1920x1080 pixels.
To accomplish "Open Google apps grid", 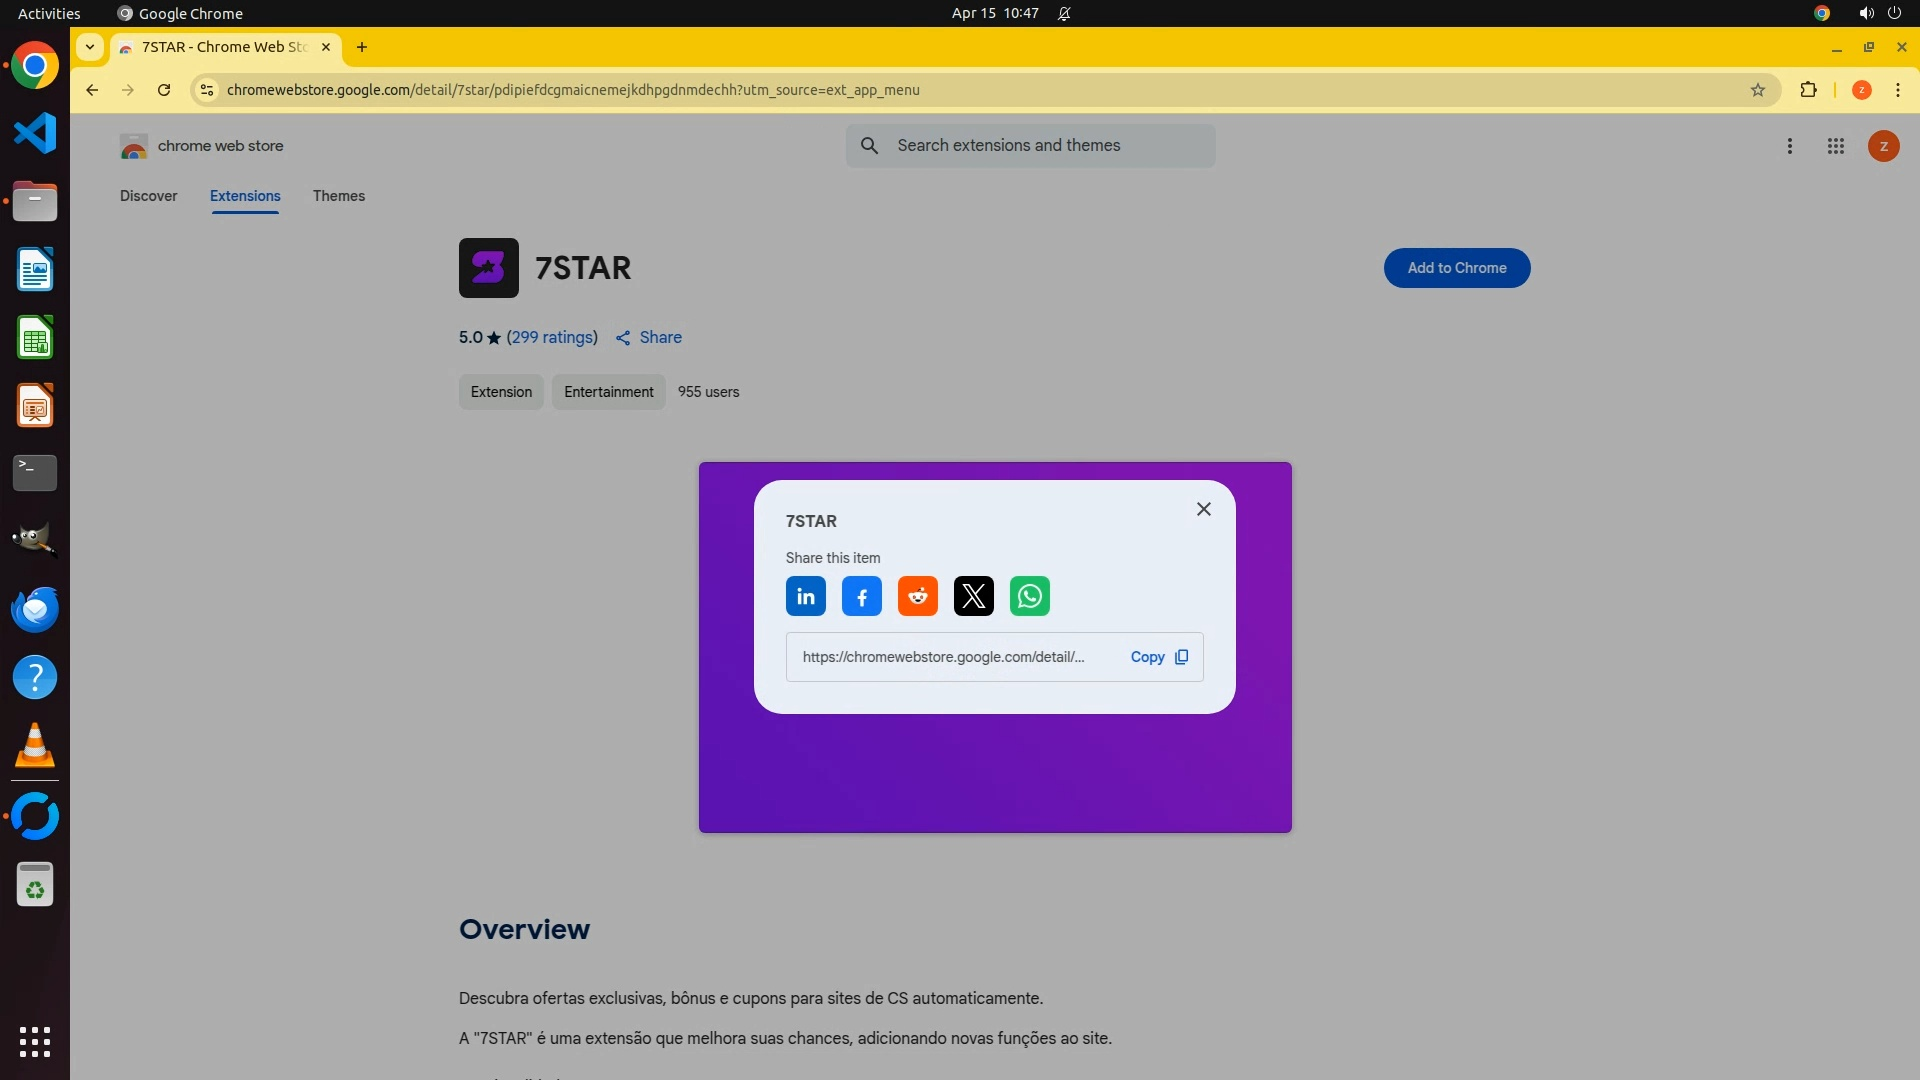I will [1835, 146].
